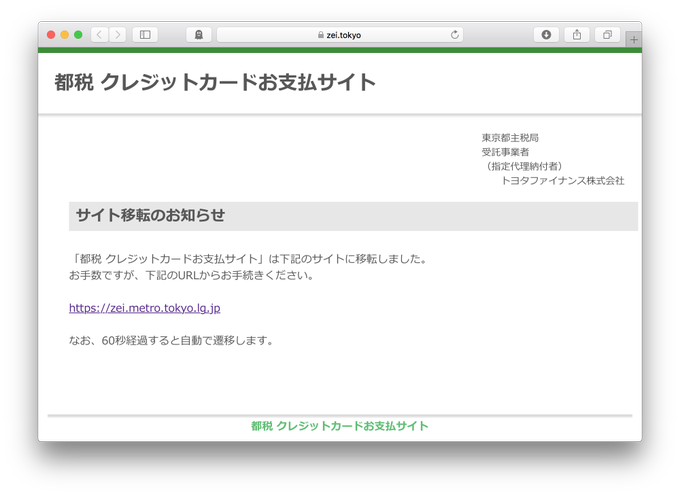
Task: Click the お手数ですが、下記のURLからお手続きください。 line
Action: click(193, 275)
